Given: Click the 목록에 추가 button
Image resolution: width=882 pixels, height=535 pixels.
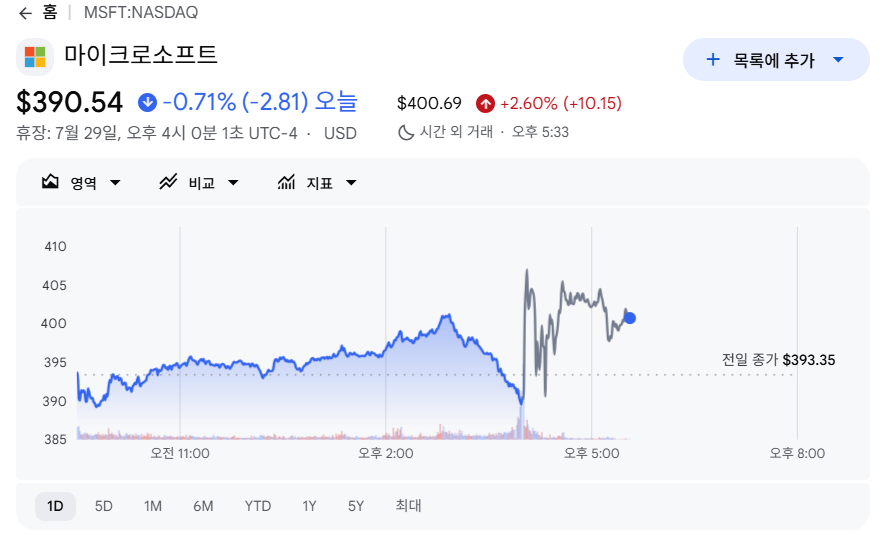Looking at the screenshot, I should [x=776, y=60].
